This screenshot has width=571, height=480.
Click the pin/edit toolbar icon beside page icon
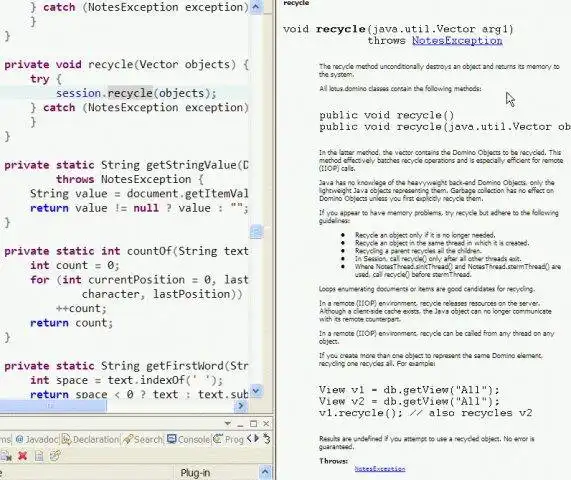55,455
